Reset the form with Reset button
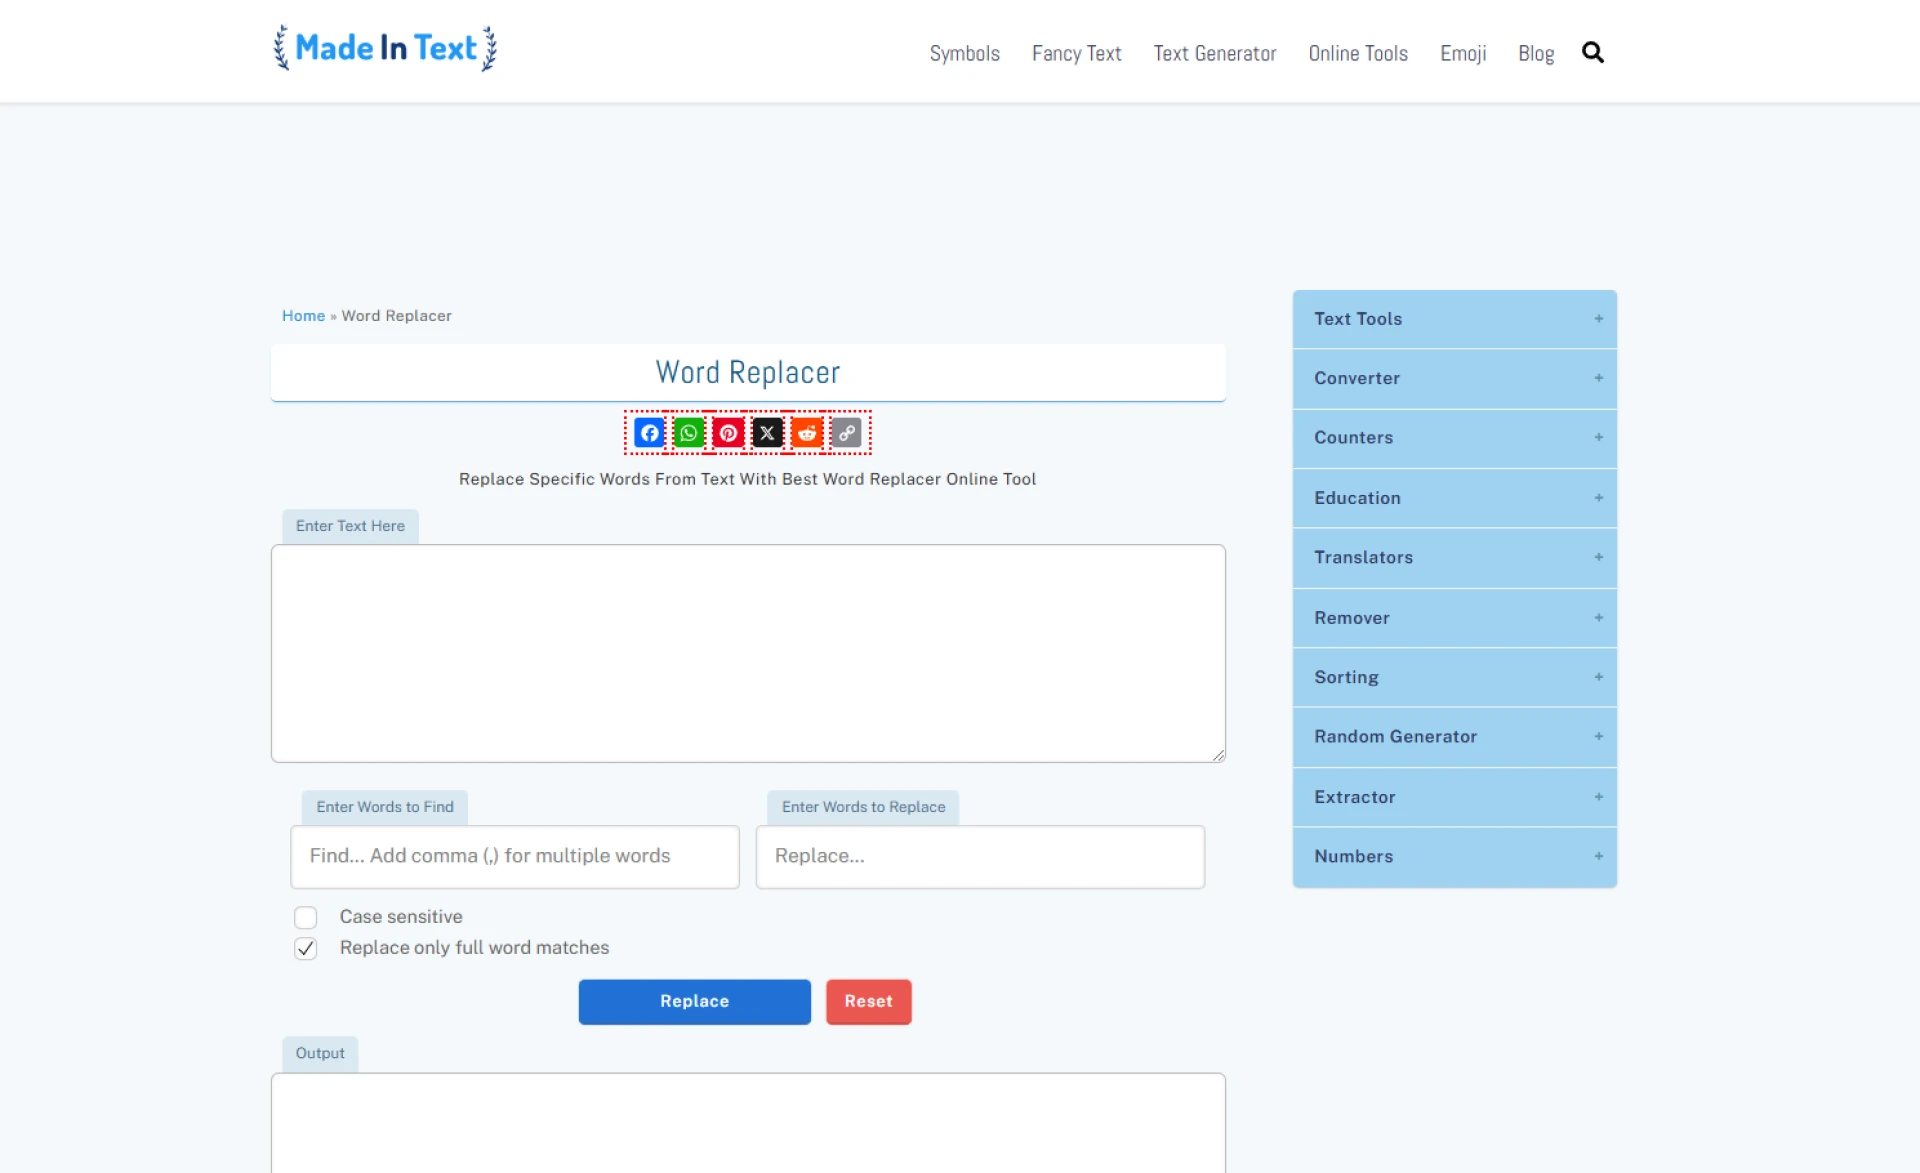 [x=868, y=1001]
